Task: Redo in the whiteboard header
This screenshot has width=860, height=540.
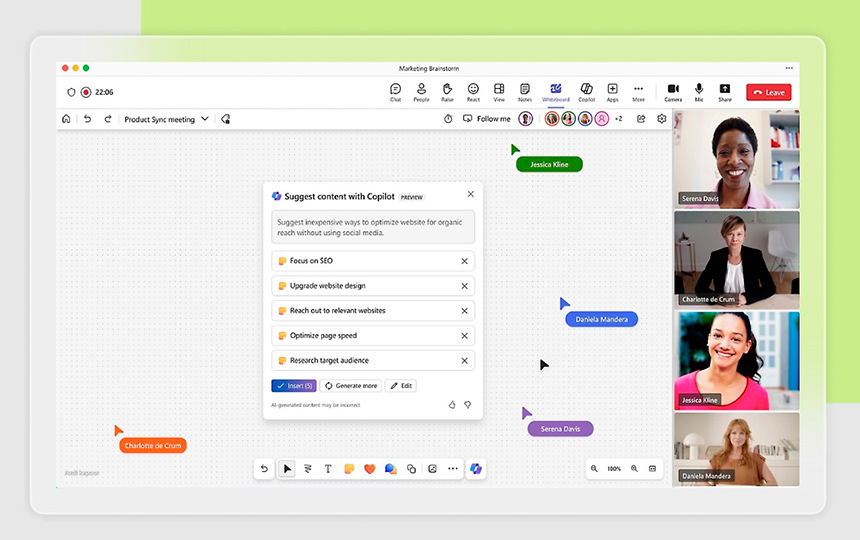Action: tap(108, 119)
